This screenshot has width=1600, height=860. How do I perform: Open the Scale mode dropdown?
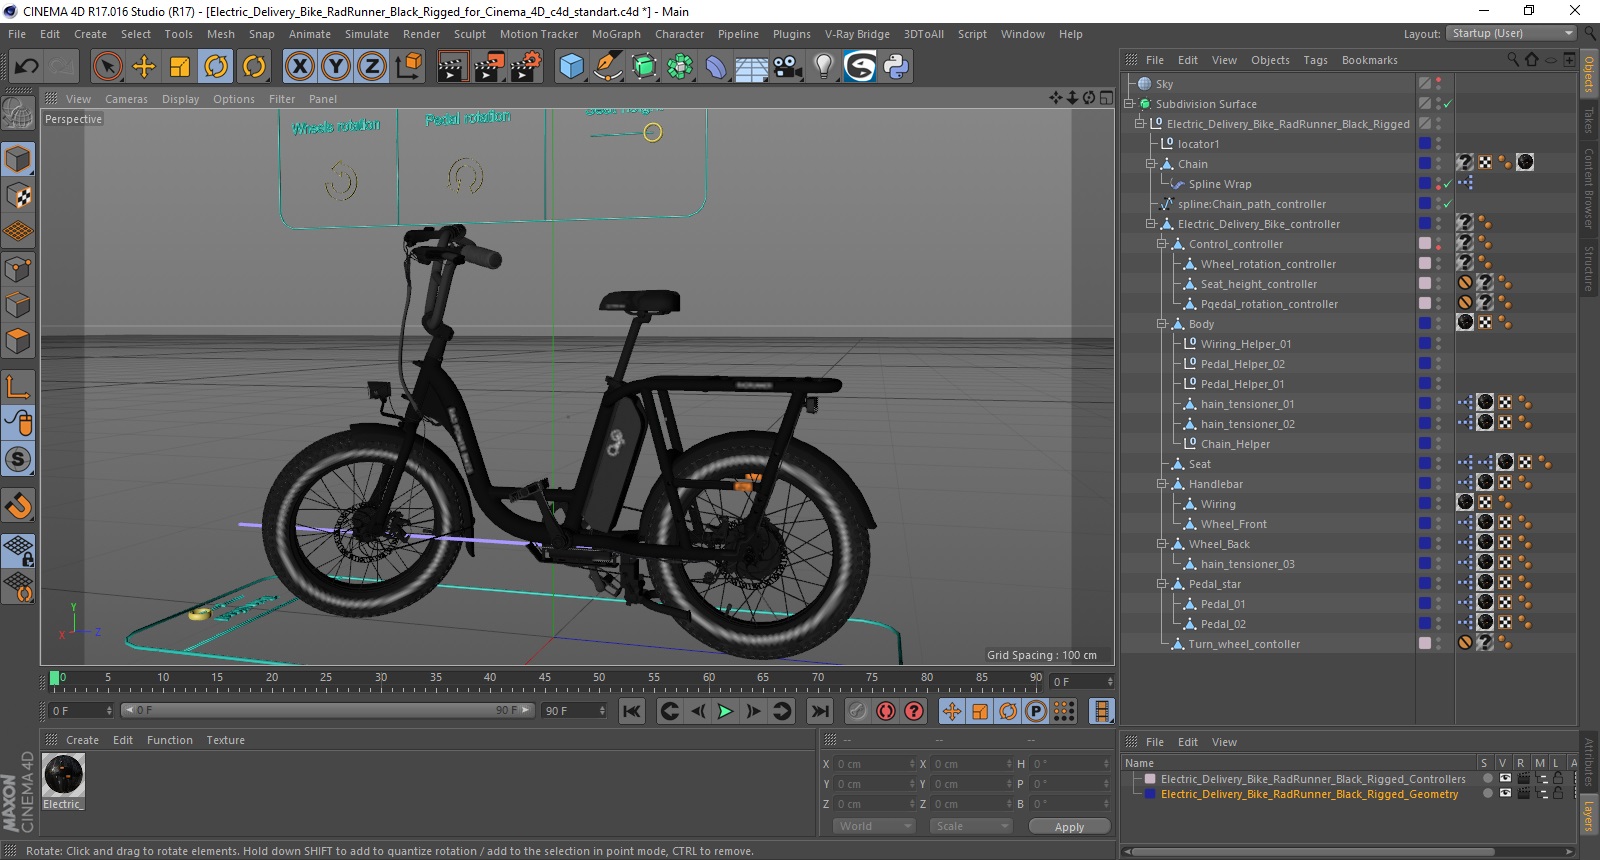(970, 826)
